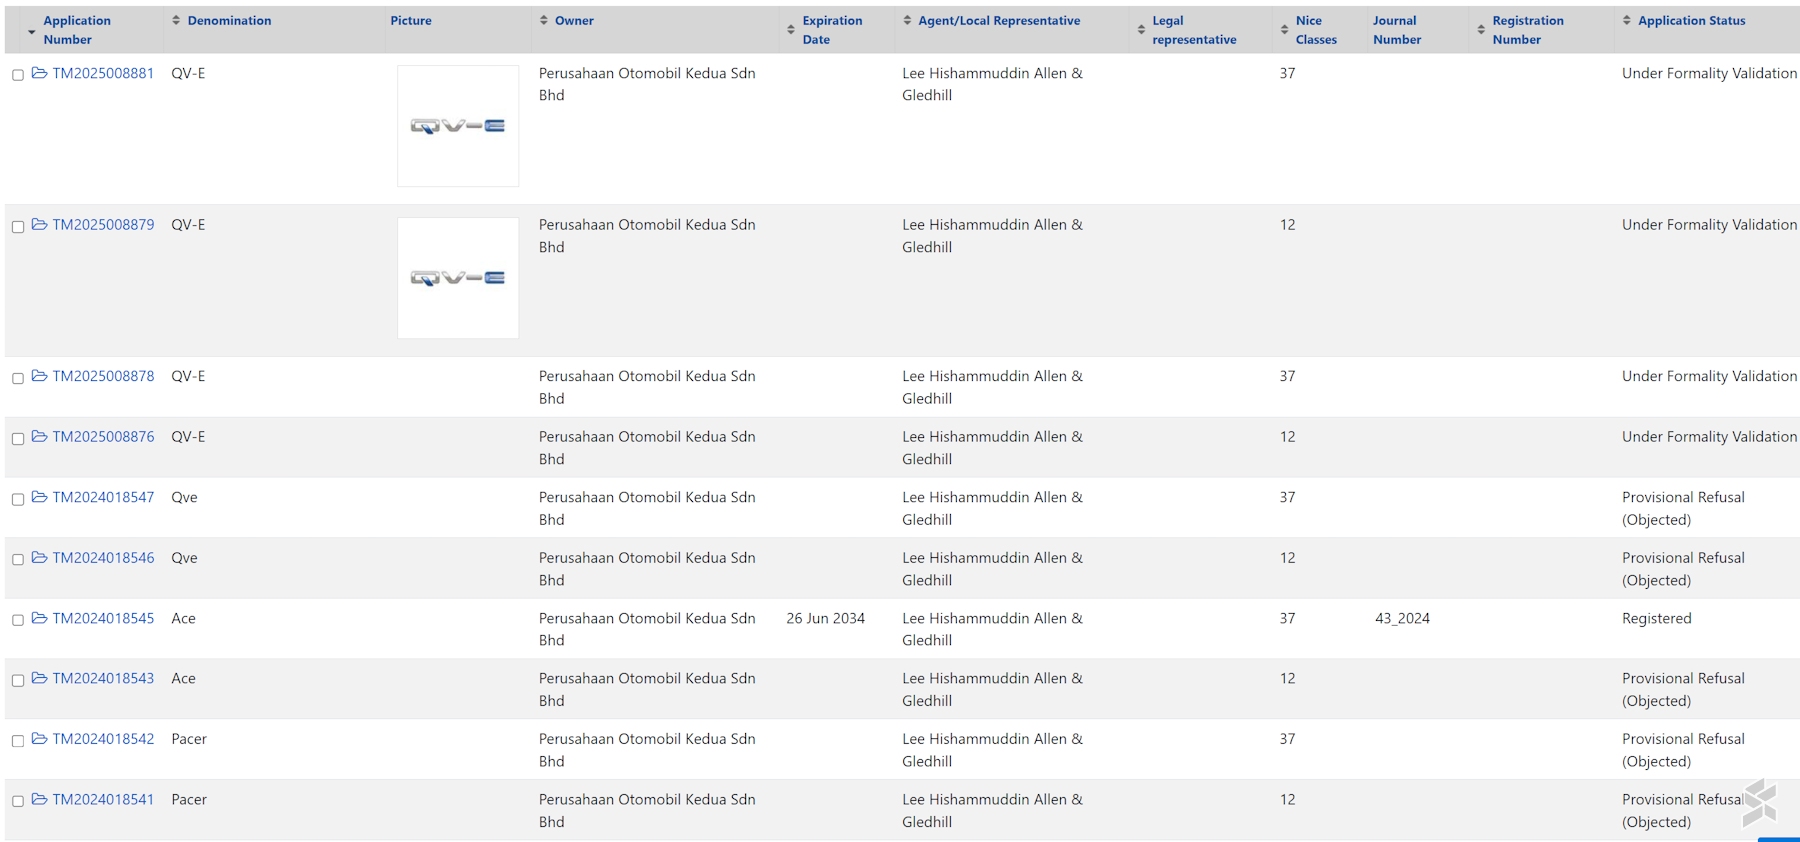
Task: Sort by Denomination column arrows
Action: click(x=177, y=20)
